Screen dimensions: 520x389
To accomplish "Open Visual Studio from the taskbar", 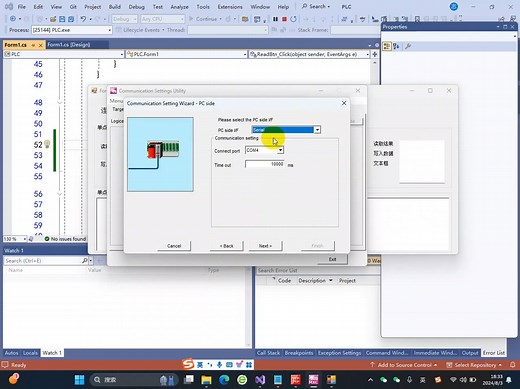I will point(260,379).
